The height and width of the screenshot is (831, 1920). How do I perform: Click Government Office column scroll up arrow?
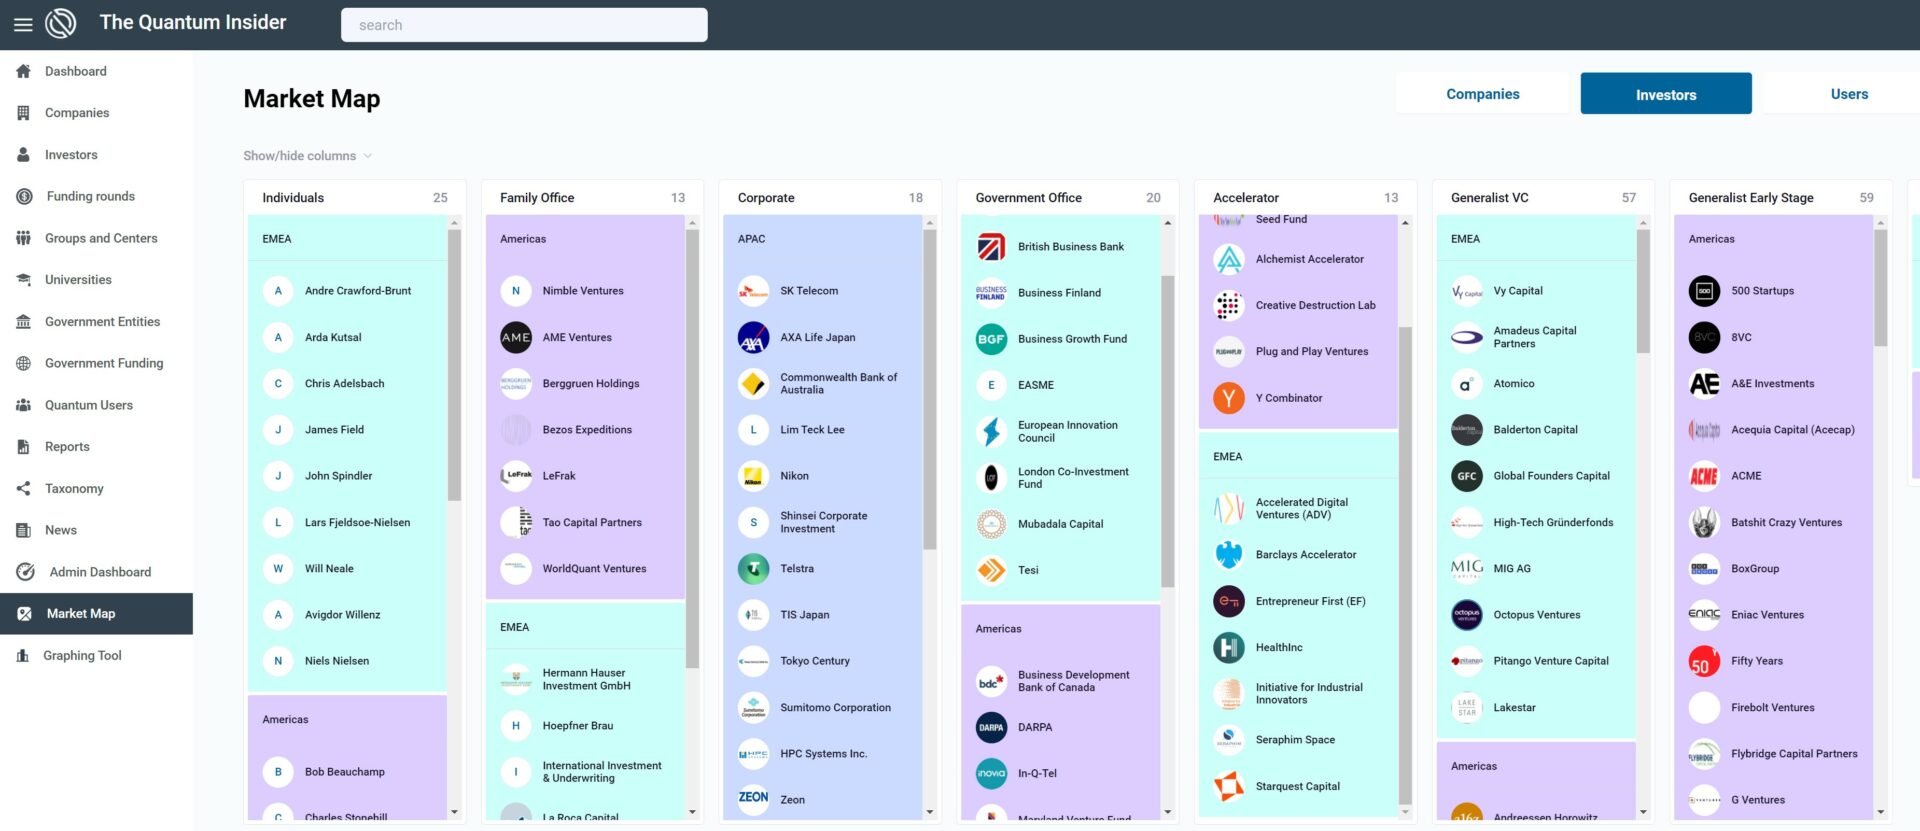coord(1167,223)
